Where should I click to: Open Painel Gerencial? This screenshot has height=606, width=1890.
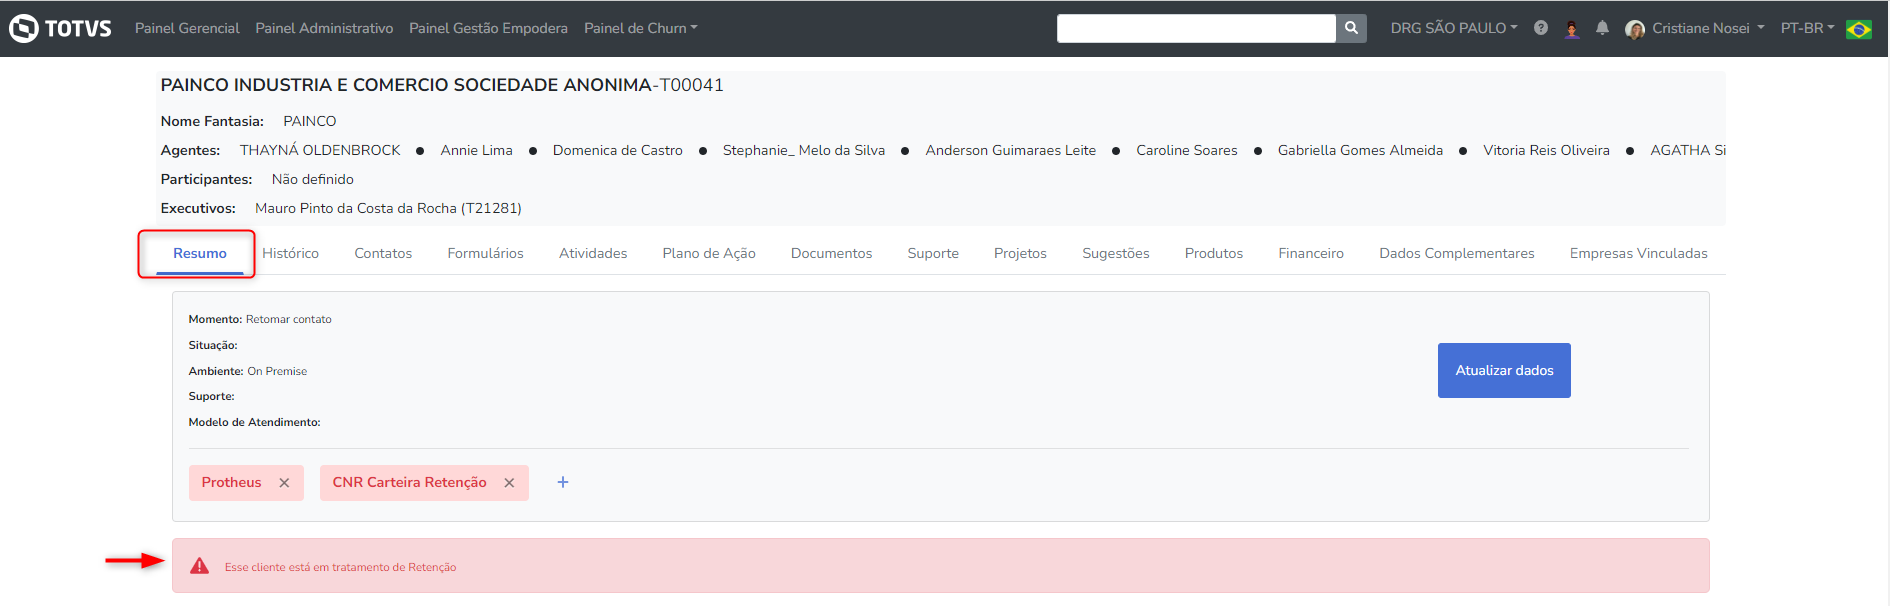point(187,28)
